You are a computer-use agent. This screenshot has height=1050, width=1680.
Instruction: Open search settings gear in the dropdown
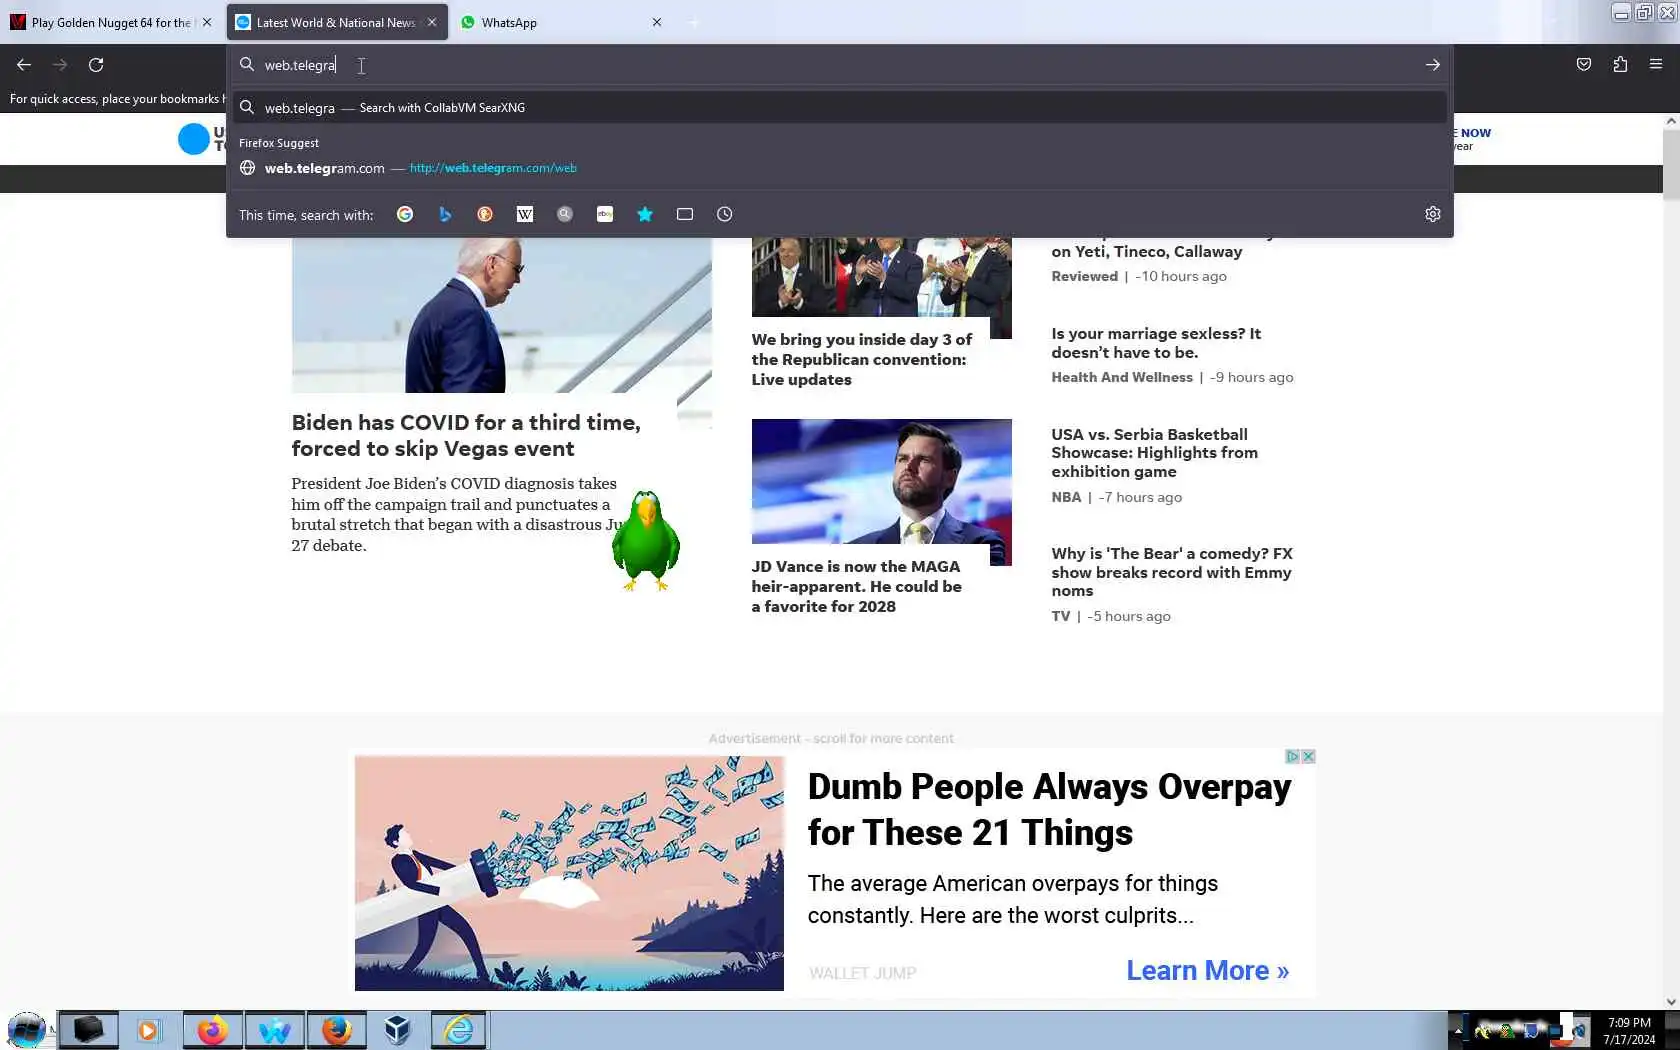click(1433, 214)
